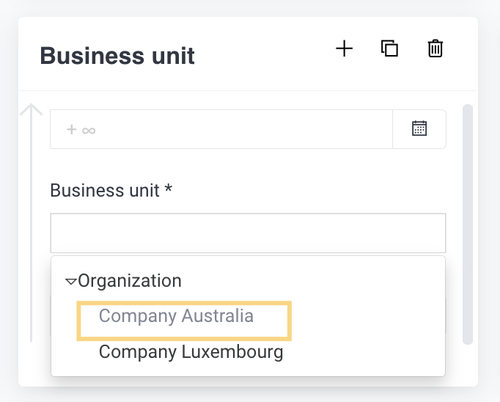Select Company Luxembourg option
Viewport: 500px width, 402px height.
(x=191, y=352)
